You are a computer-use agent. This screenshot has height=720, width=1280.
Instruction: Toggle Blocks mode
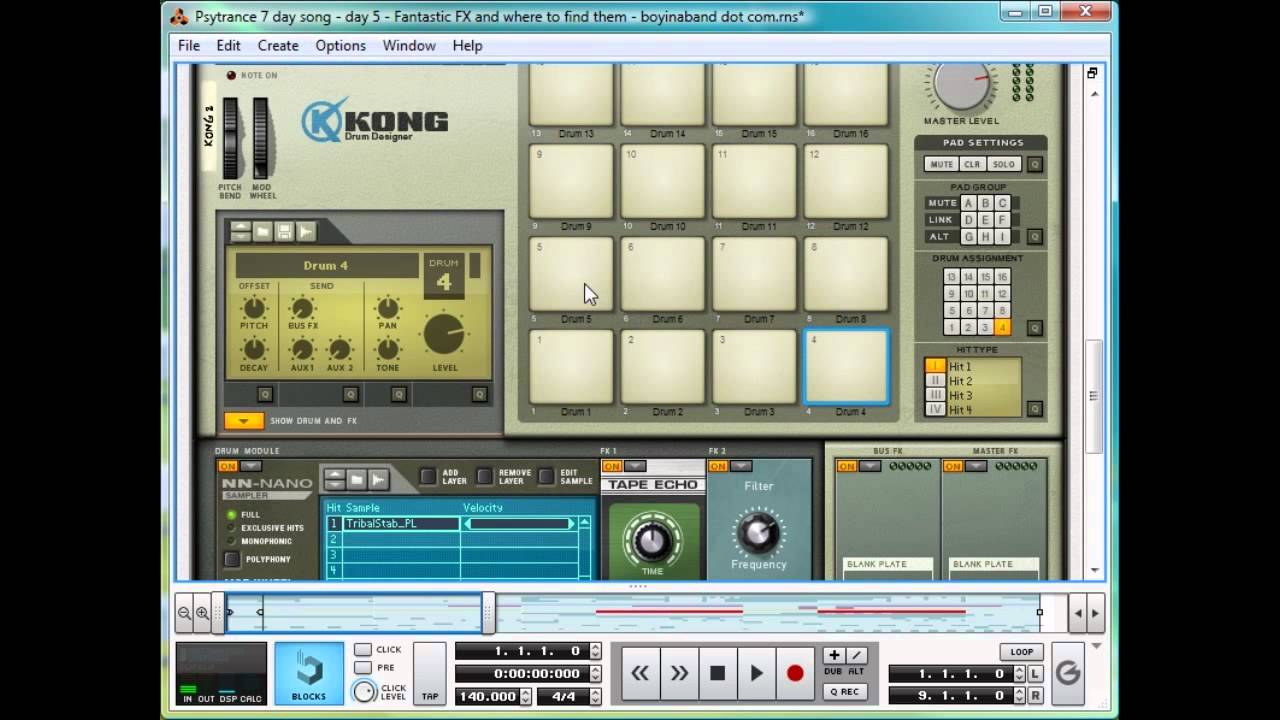pos(309,673)
